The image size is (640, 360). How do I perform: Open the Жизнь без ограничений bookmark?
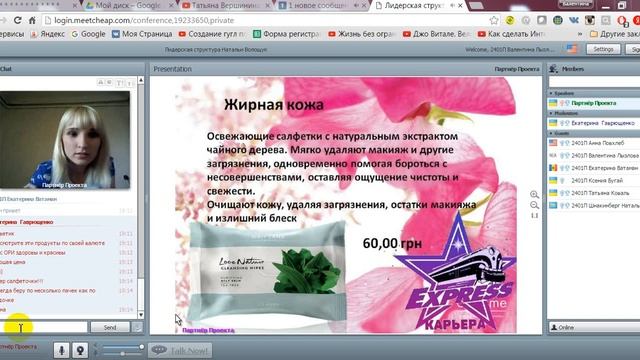tap(362, 34)
